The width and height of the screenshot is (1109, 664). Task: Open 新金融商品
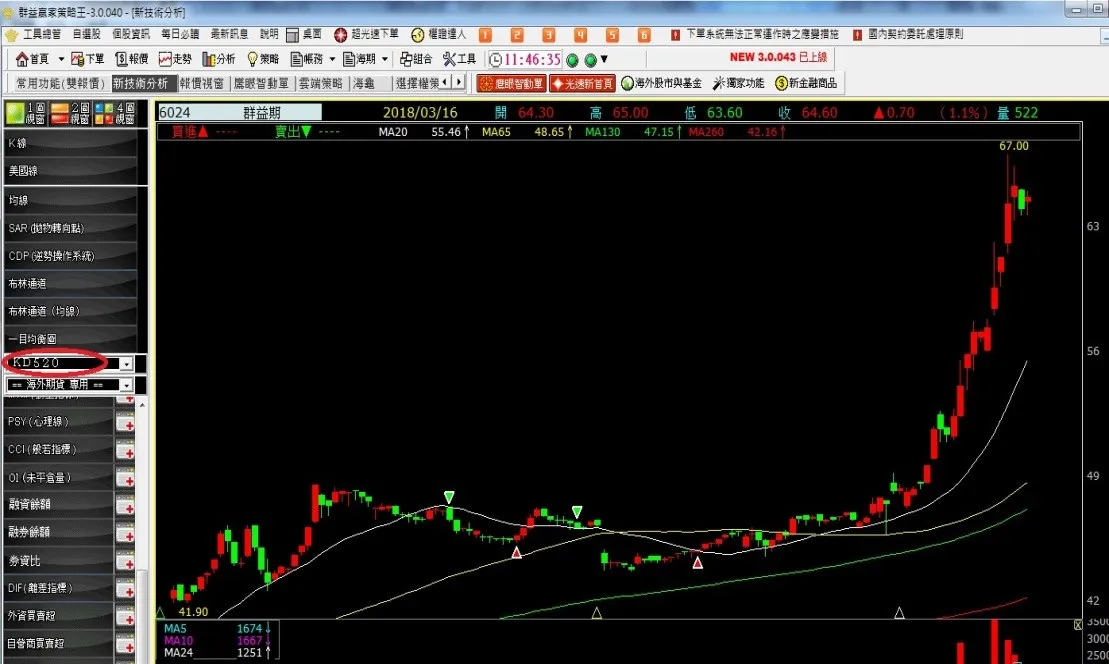tap(806, 83)
